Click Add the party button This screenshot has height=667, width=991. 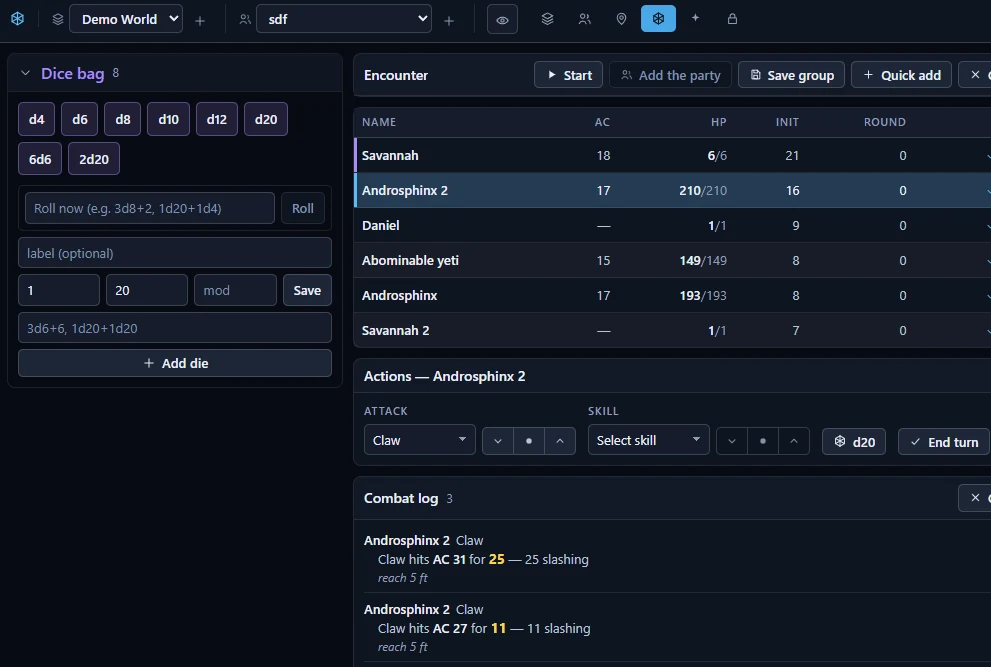[x=670, y=75]
